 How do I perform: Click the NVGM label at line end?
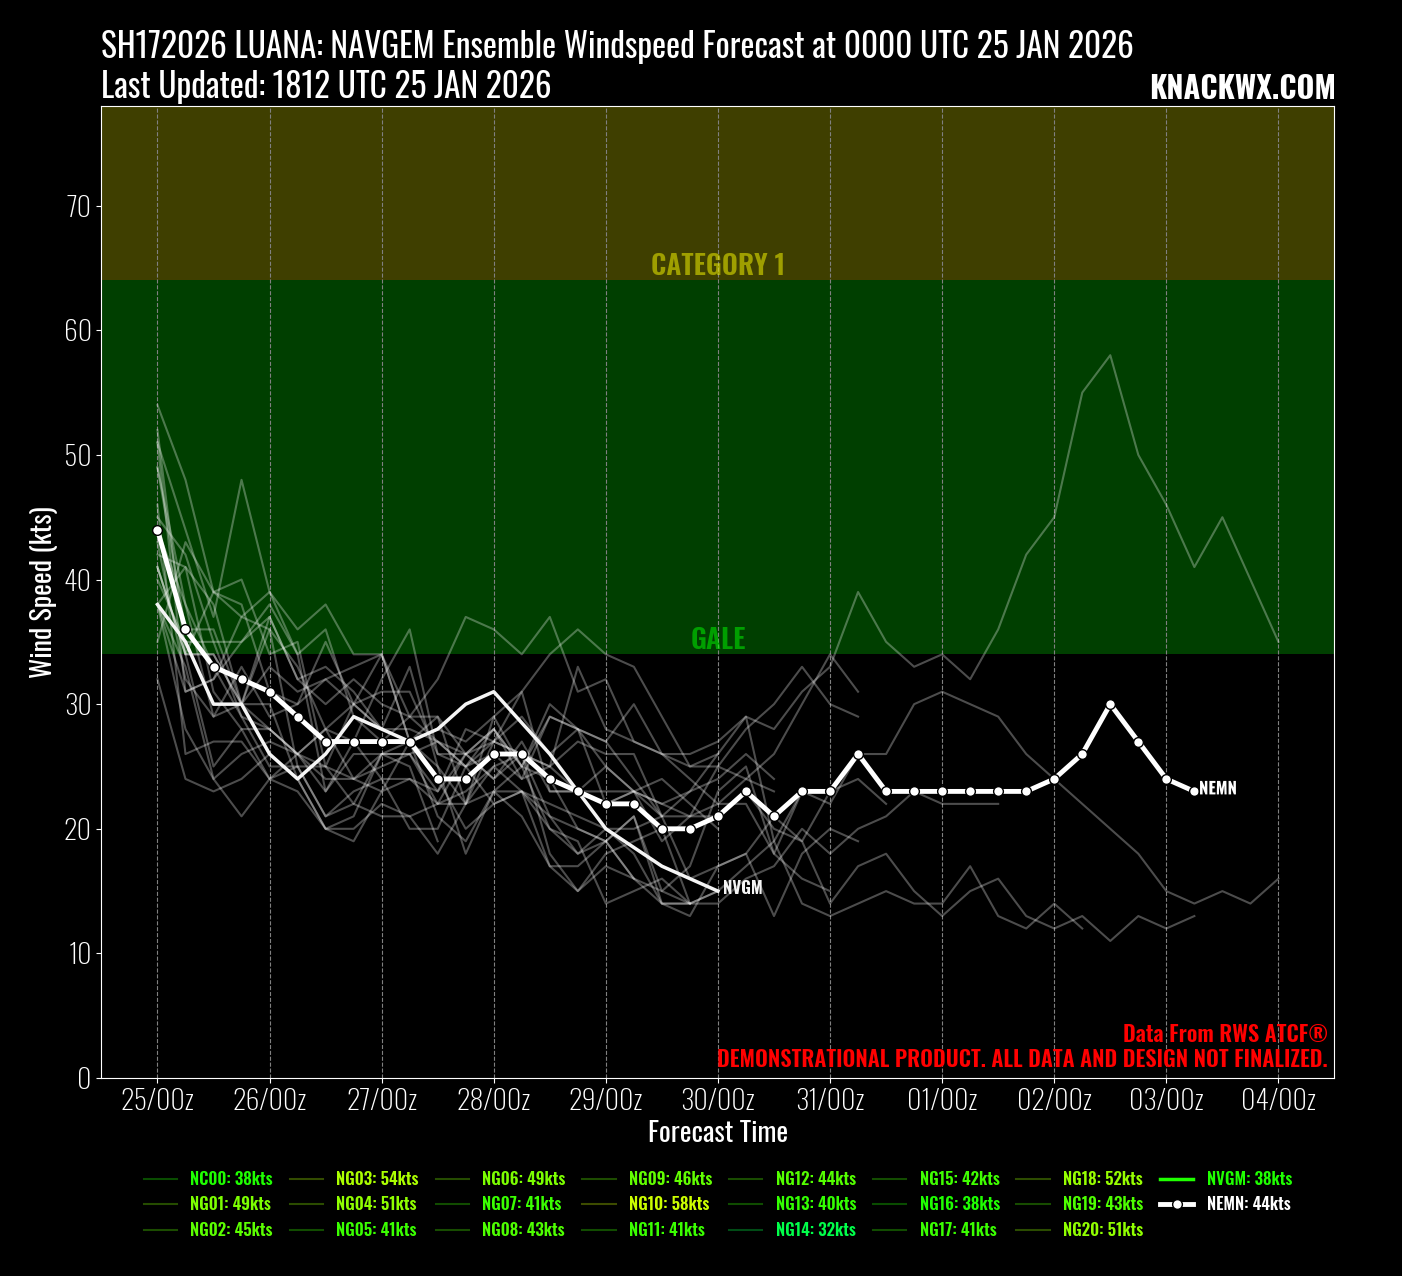(743, 888)
